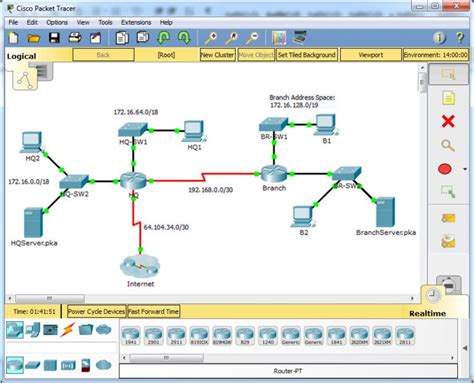Screen dimensions: 474x383
Task: Click the device list right scroll arrow
Action: tap(452, 358)
